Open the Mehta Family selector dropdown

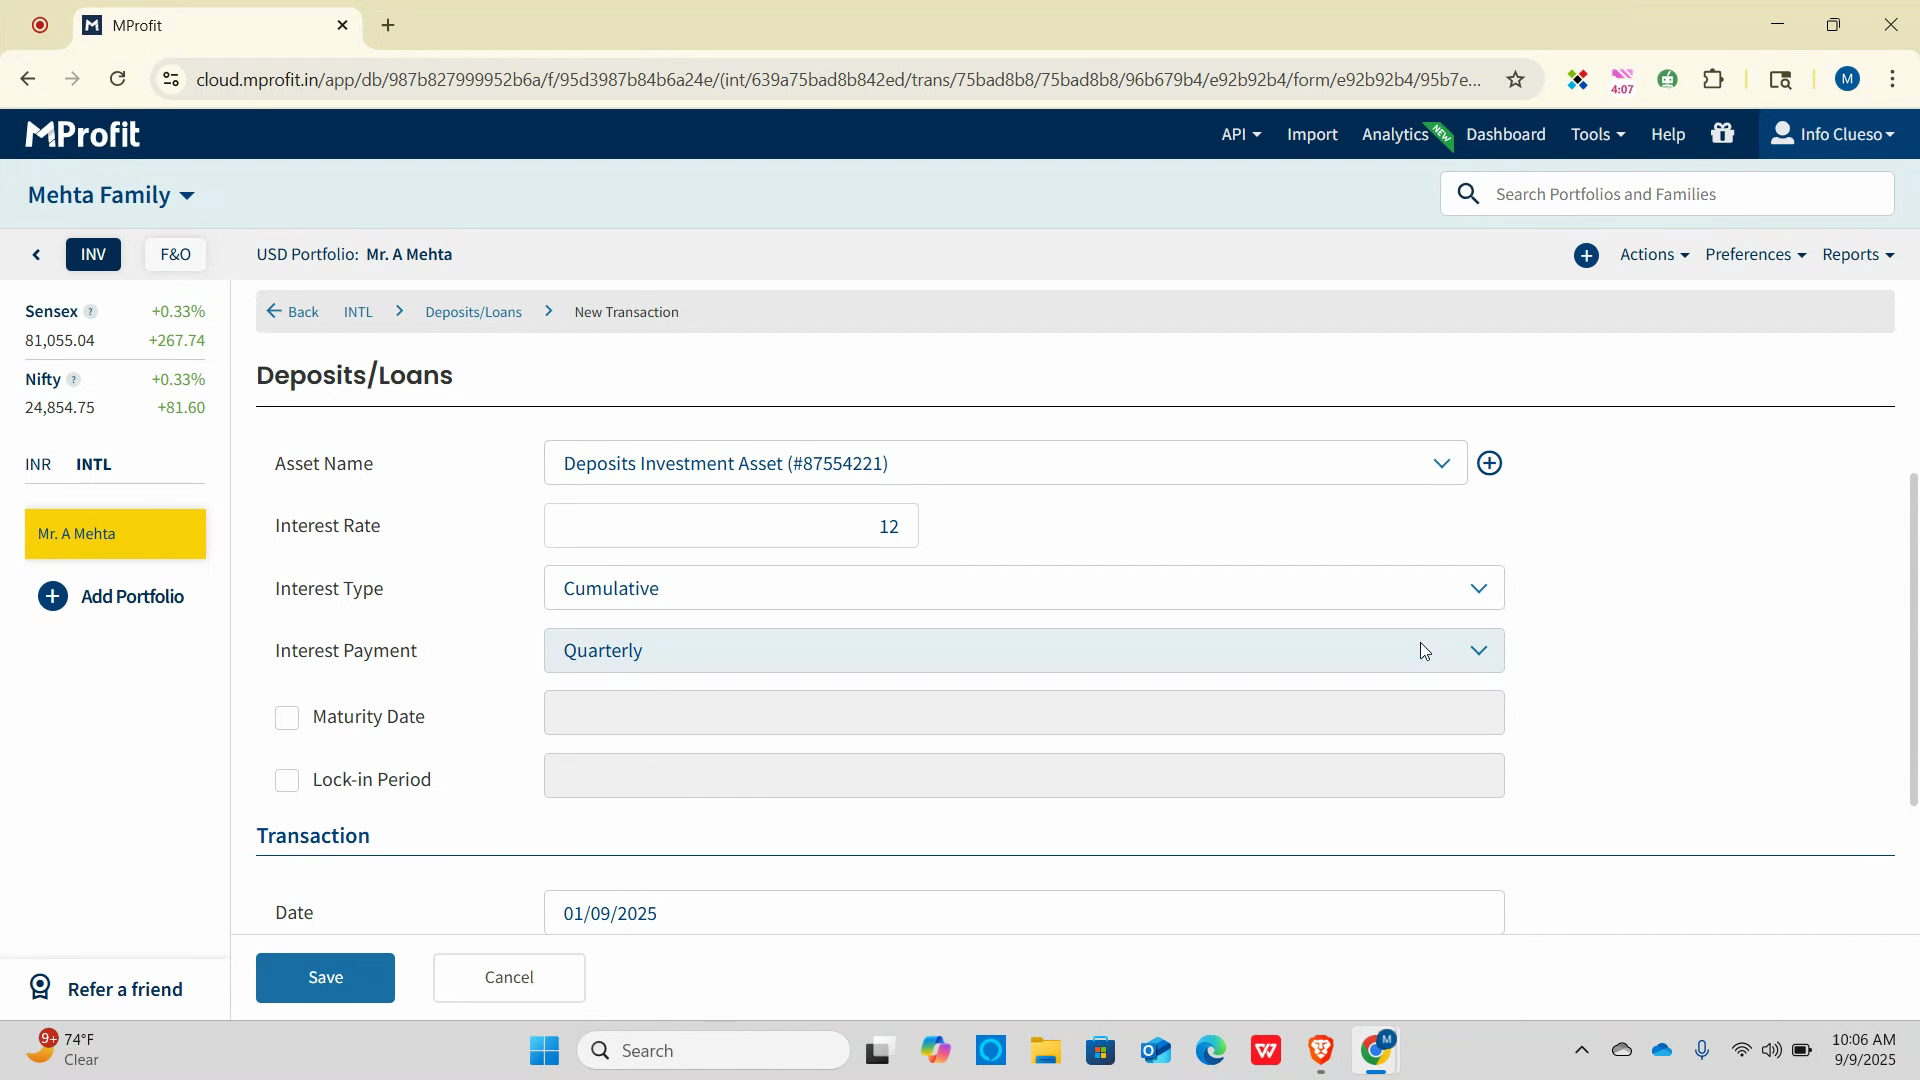111,195
